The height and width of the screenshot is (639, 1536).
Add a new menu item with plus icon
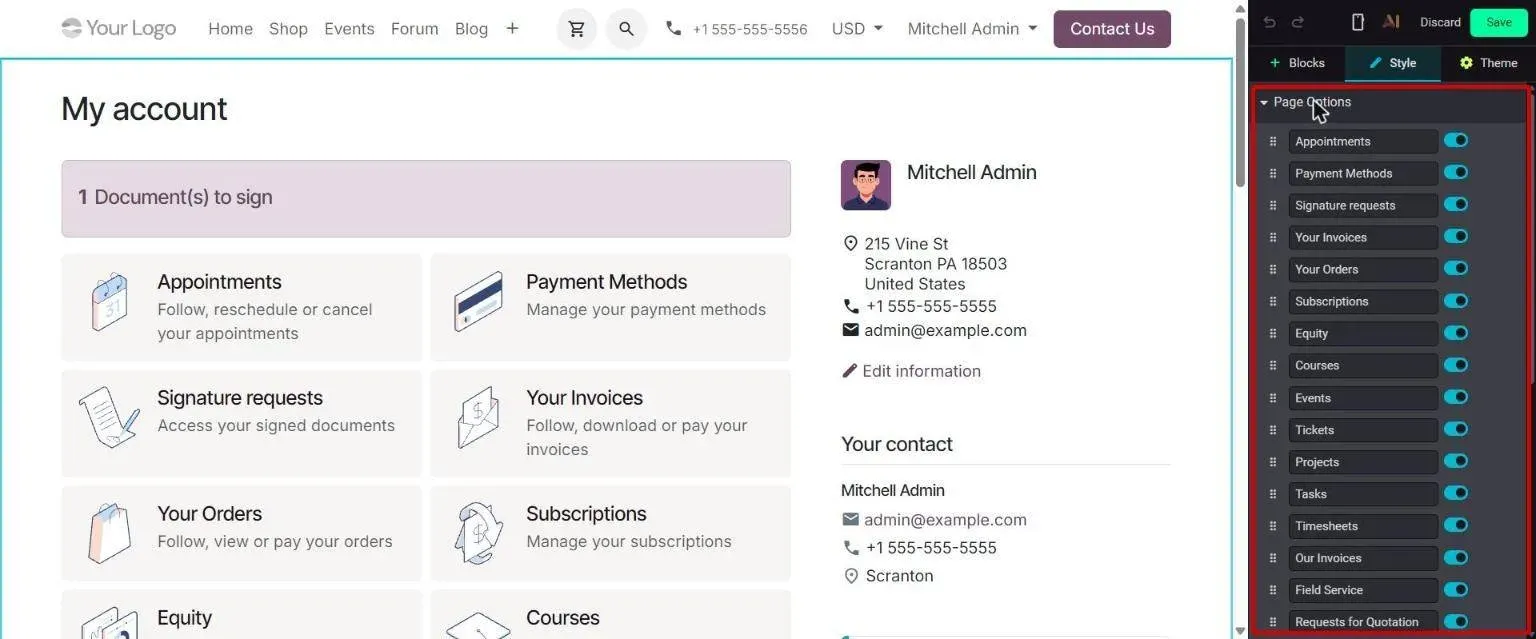point(512,28)
